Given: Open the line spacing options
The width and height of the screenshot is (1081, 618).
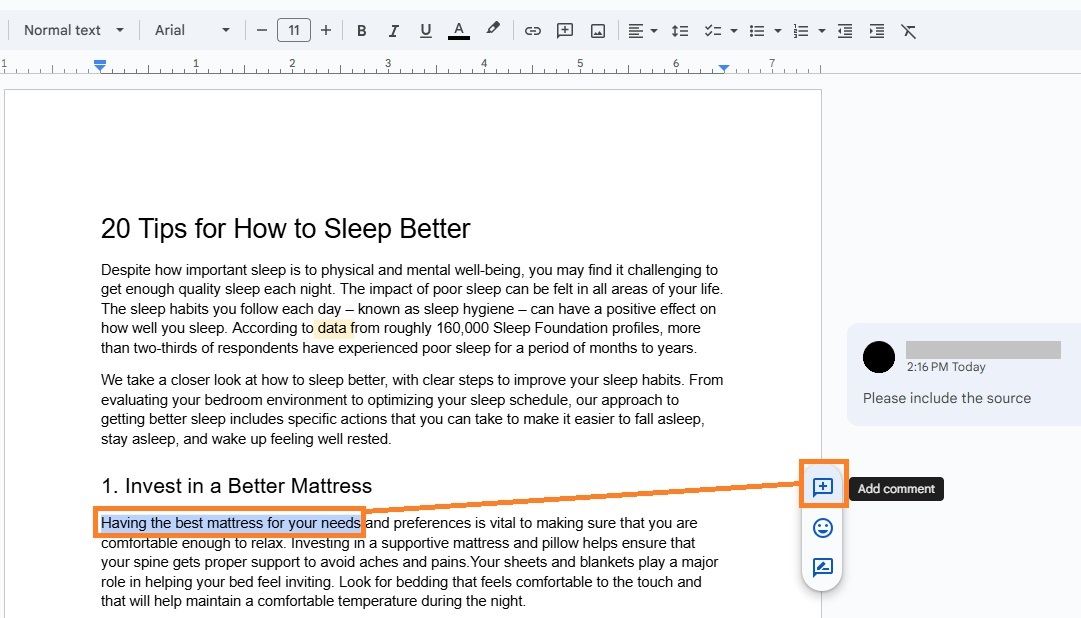Looking at the screenshot, I should pyautogui.click(x=680, y=30).
